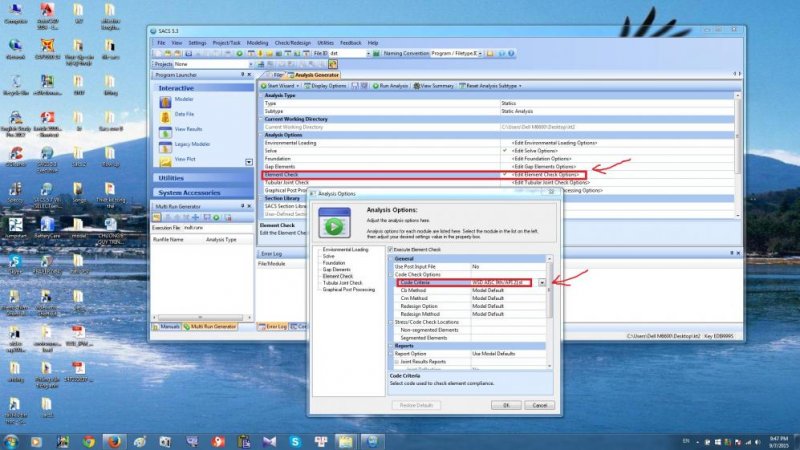Open the Modeling menu
The width and height of the screenshot is (800, 450).
pos(257,43)
